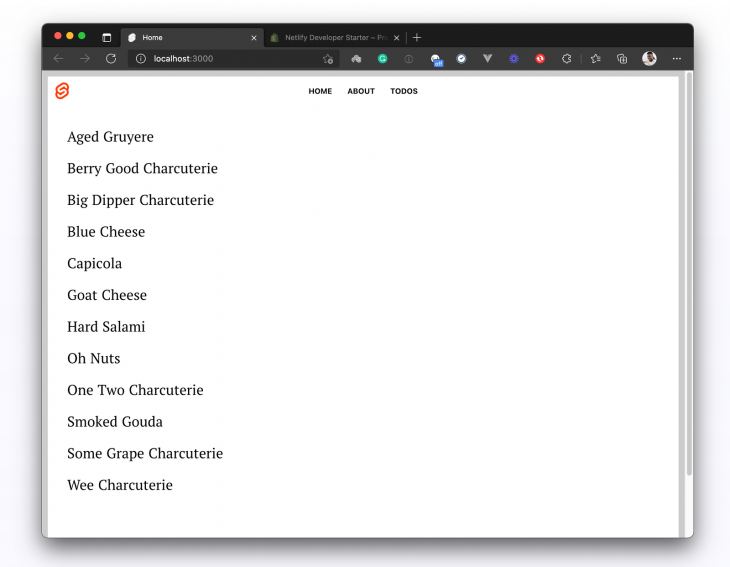The width and height of the screenshot is (730, 567).
Task: Open a new browser tab with plus button
Action: coord(417,38)
